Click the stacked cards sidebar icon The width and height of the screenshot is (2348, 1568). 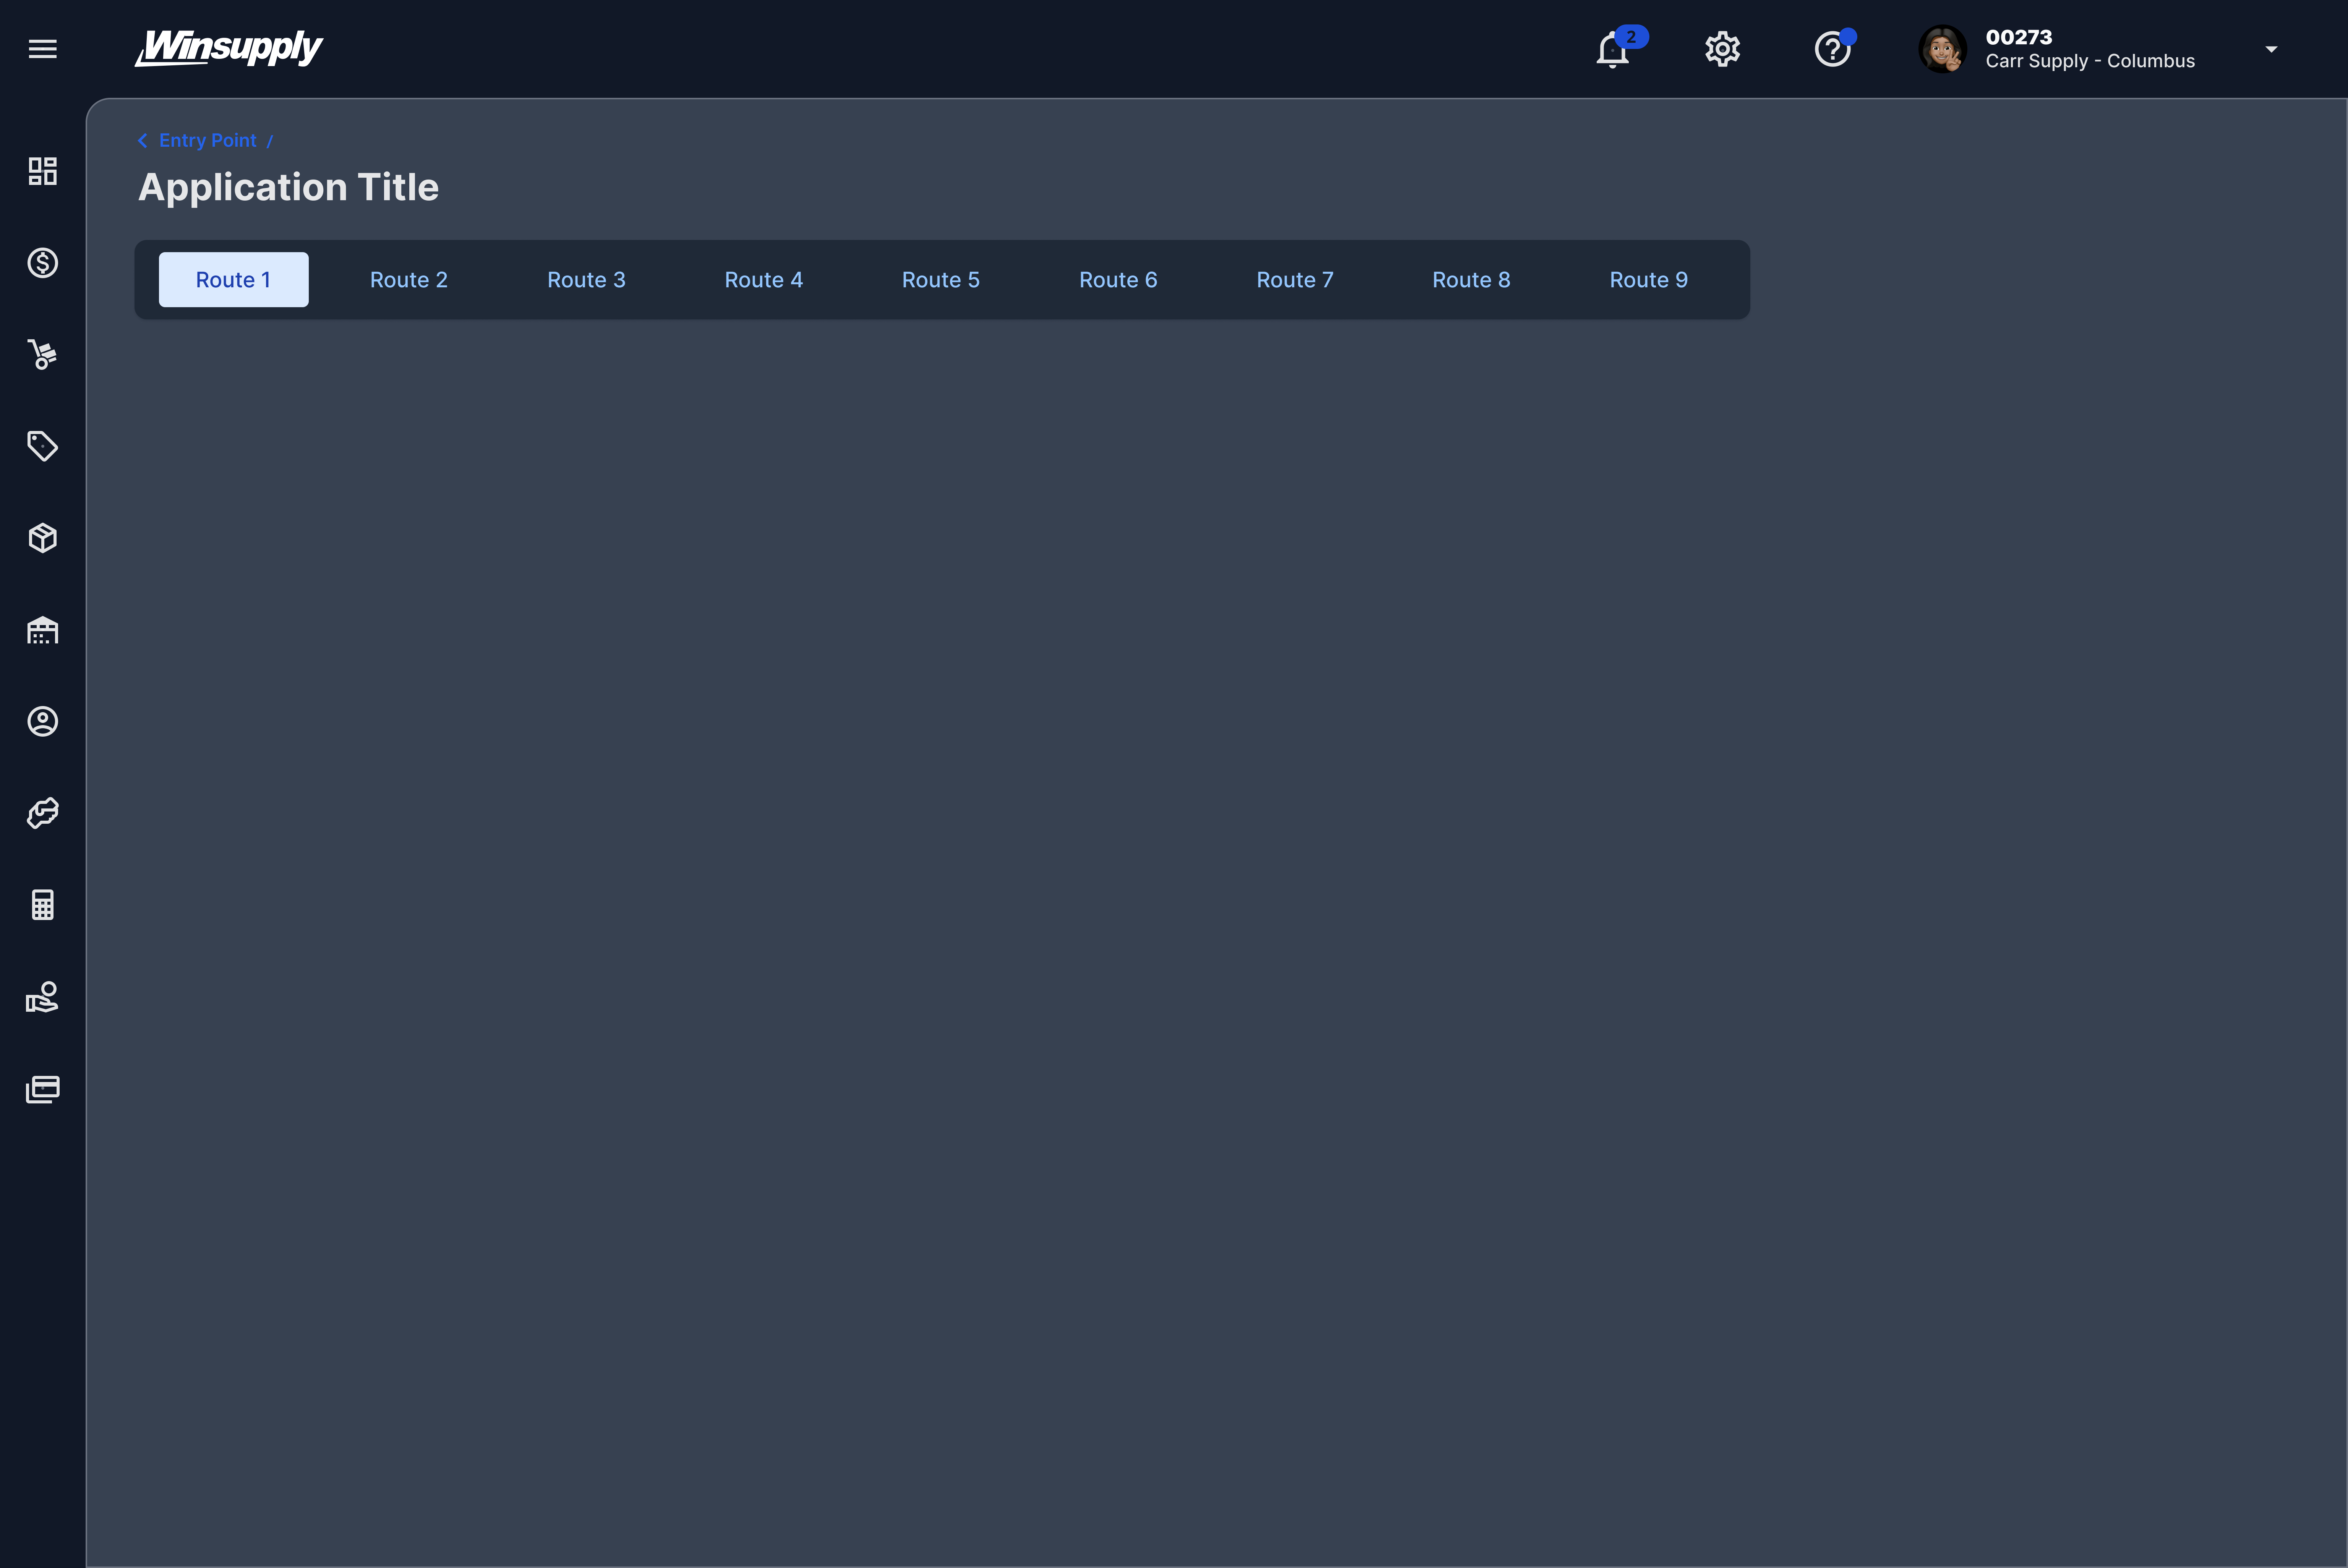coord(42,1089)
